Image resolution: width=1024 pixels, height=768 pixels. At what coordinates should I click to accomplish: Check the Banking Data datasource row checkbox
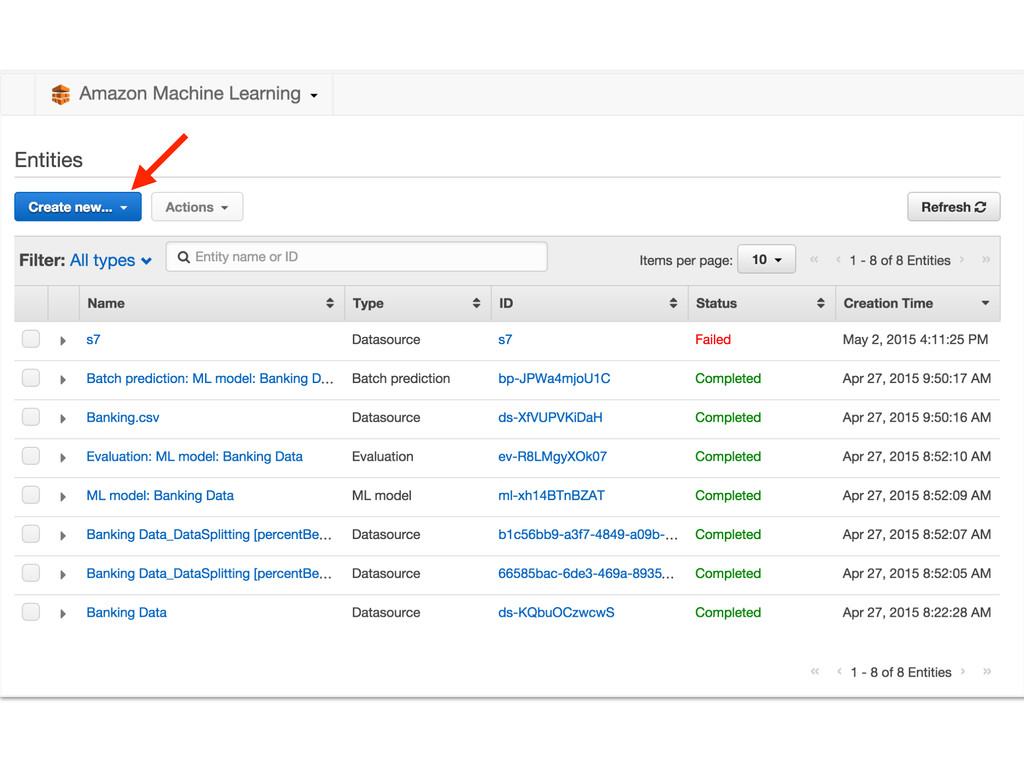pos(31,612)
